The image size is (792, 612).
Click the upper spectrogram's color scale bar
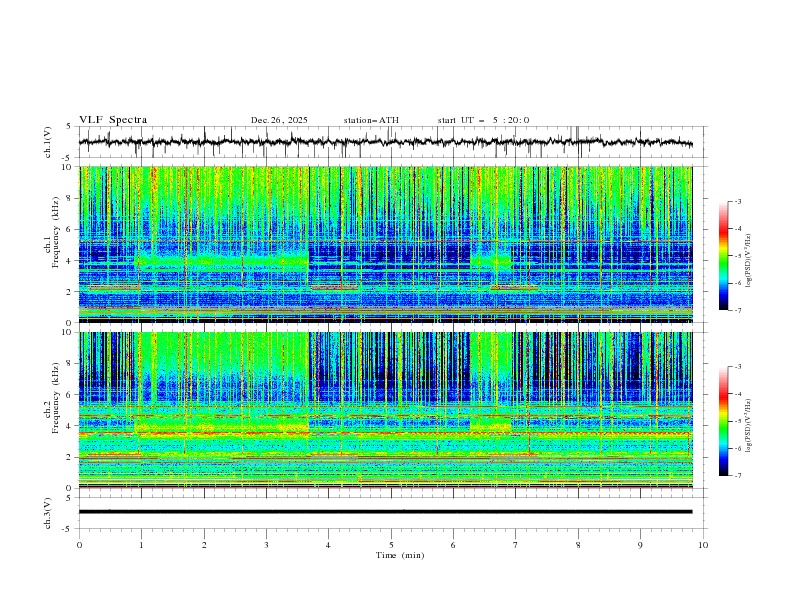pos(723,256)
